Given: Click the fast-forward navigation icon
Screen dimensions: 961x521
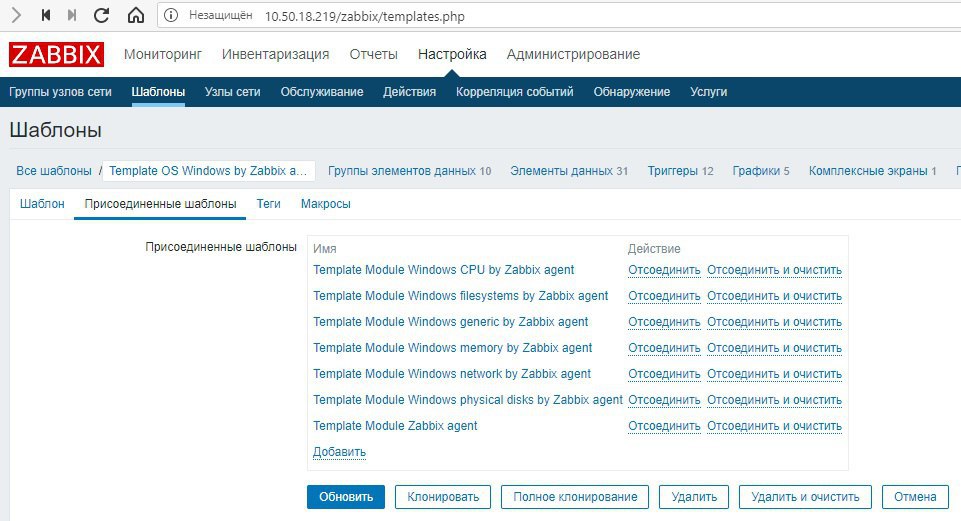Looking at the screenshot, I should tap(72, 15).
